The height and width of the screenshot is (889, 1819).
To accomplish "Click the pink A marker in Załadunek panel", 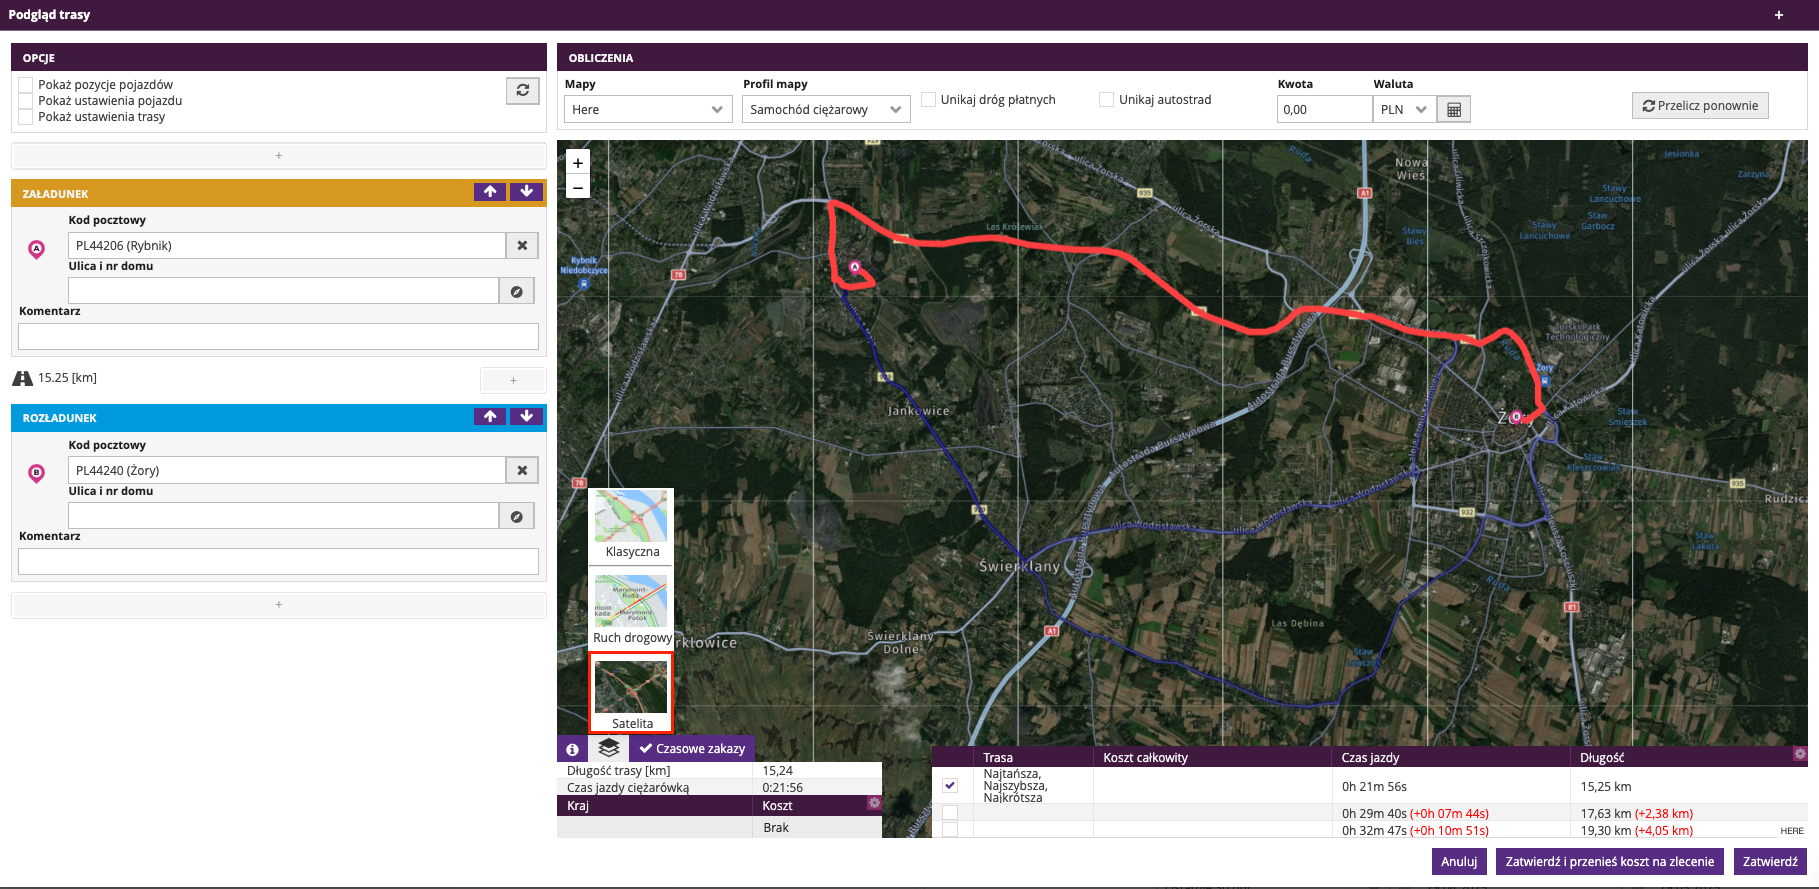I will pos(37,249).
